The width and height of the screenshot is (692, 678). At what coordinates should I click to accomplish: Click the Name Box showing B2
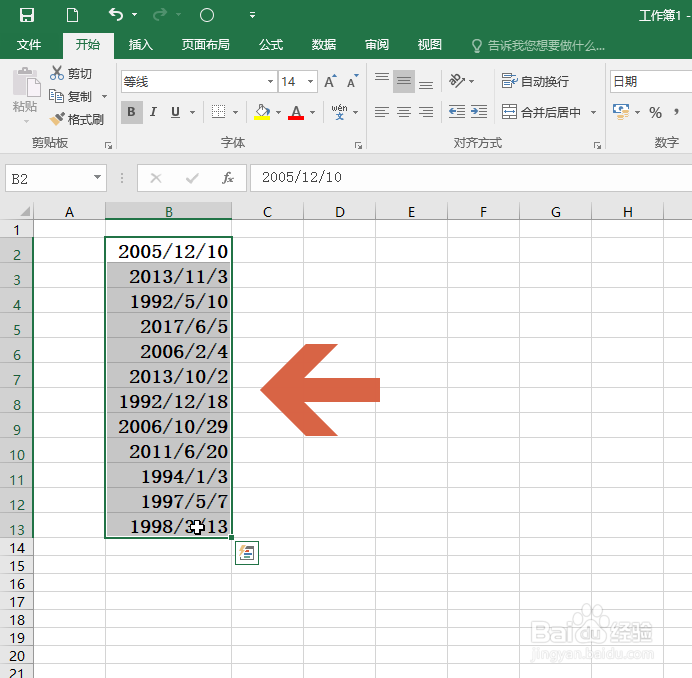tap(56, 178)
